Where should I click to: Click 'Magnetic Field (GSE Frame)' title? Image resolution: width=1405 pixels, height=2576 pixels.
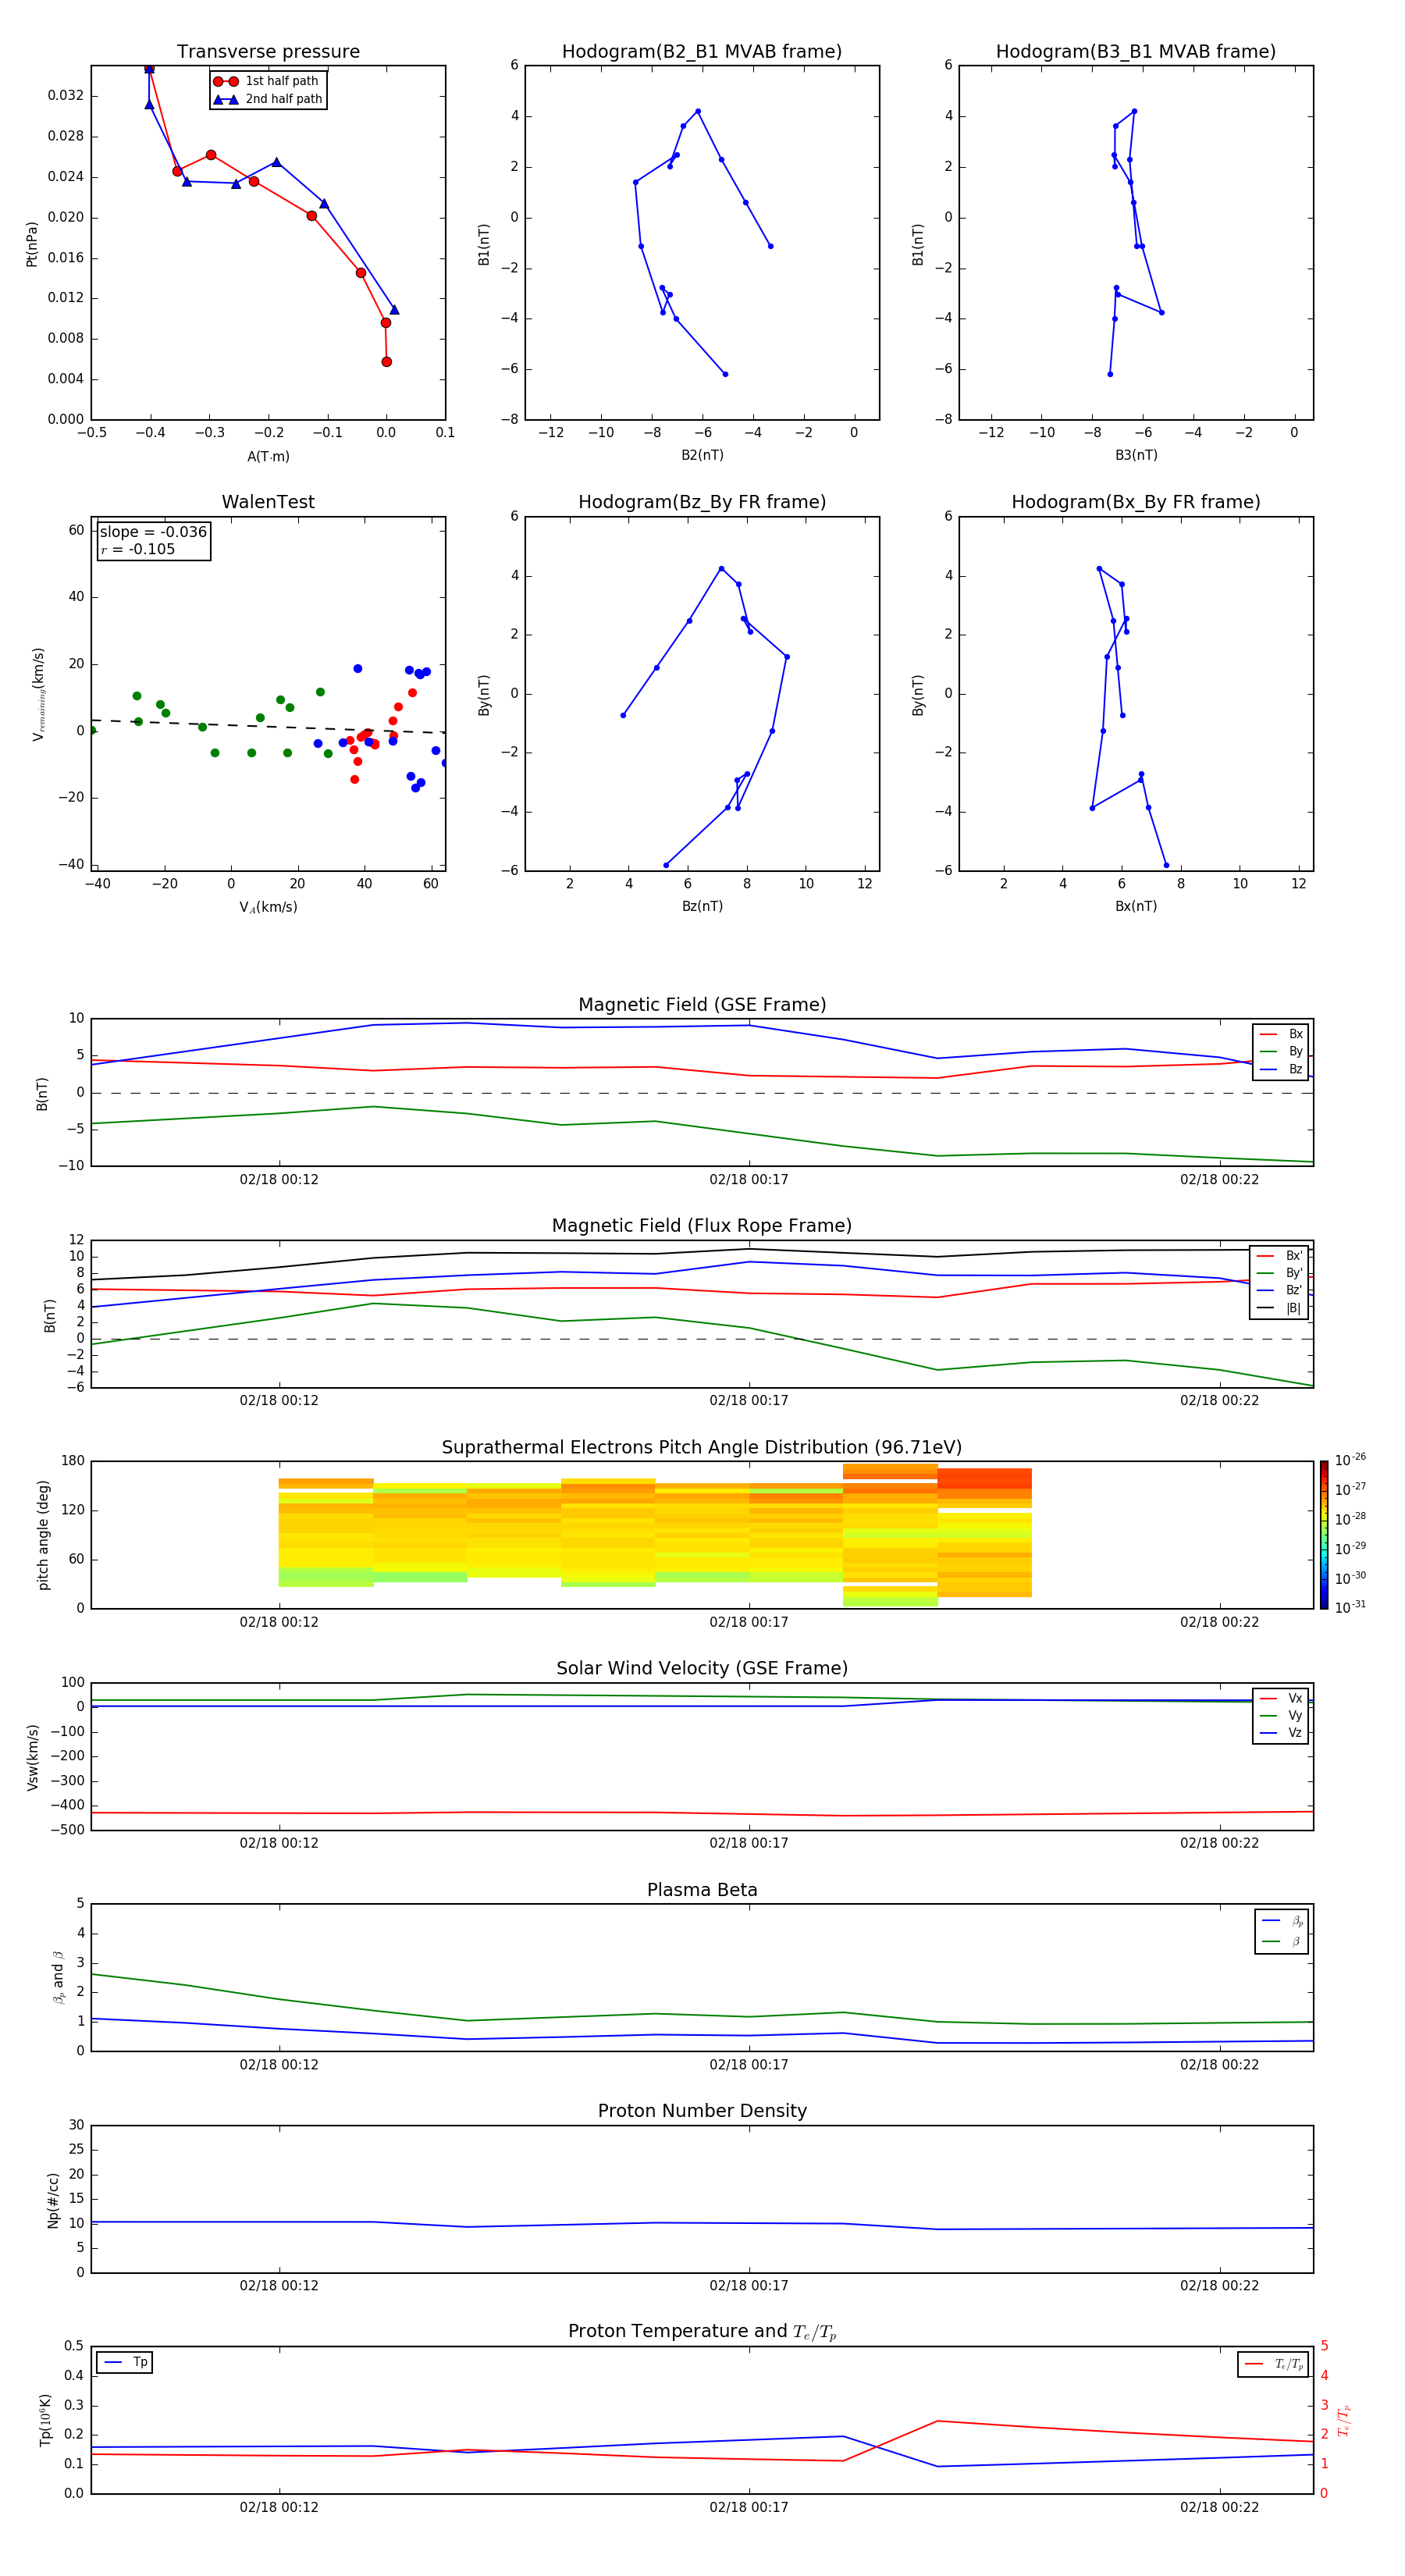702,1005
